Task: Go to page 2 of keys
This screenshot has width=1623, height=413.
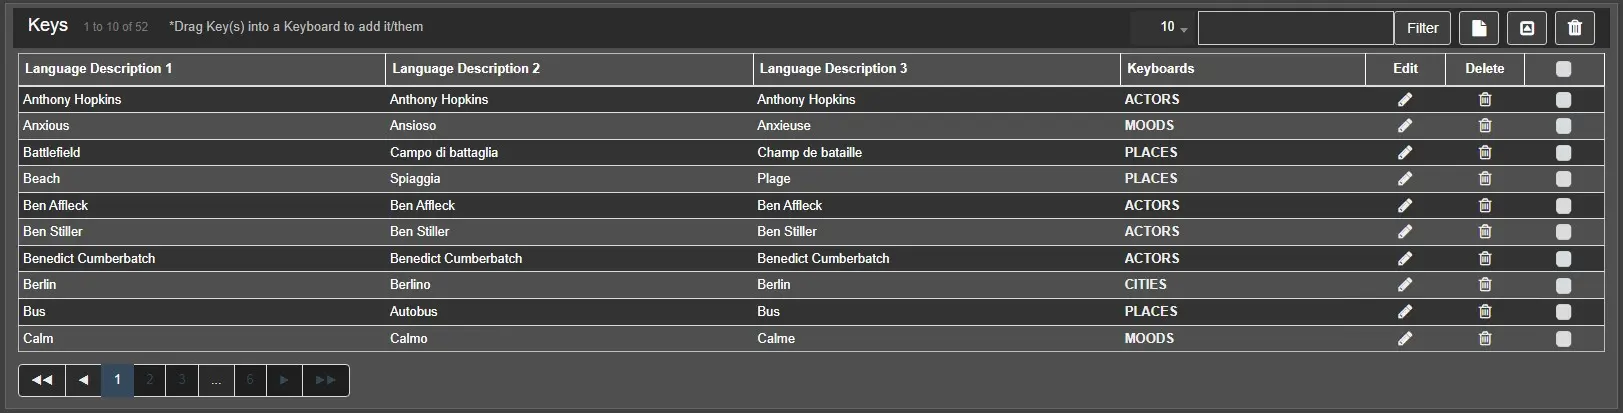Action: tap(150, 380)
